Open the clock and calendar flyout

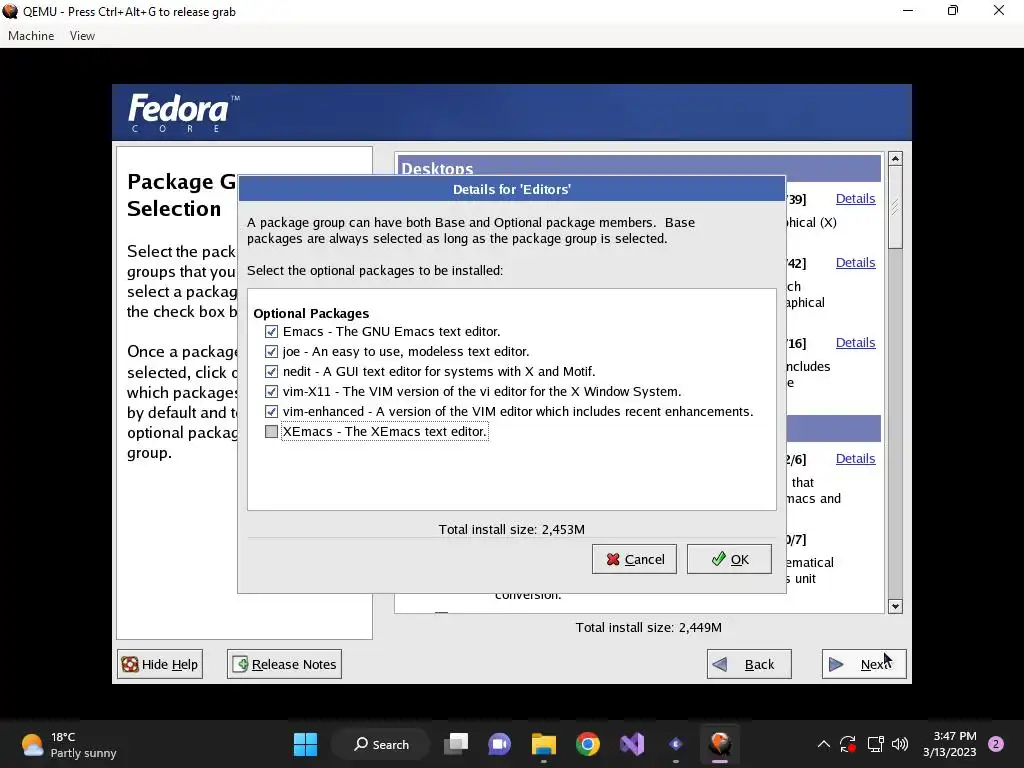pyautogui.click(x=950, y=744)
